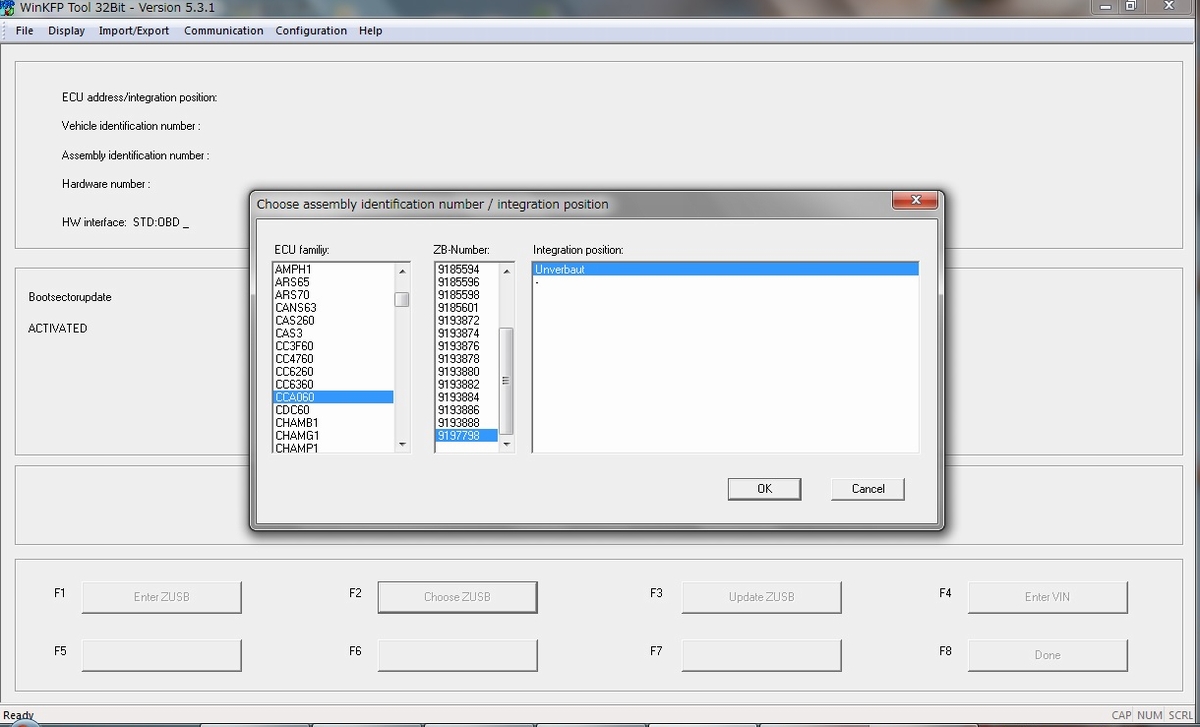The image size is (1200, 727).
Task: Select ZB-Number 9193874
Action: click(466, 333)
